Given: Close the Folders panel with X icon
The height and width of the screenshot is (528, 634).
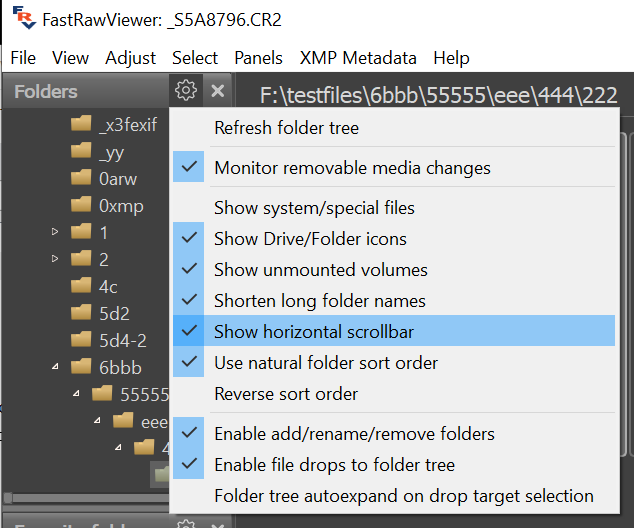Looking at the screenshot, I should click(218, 91).
